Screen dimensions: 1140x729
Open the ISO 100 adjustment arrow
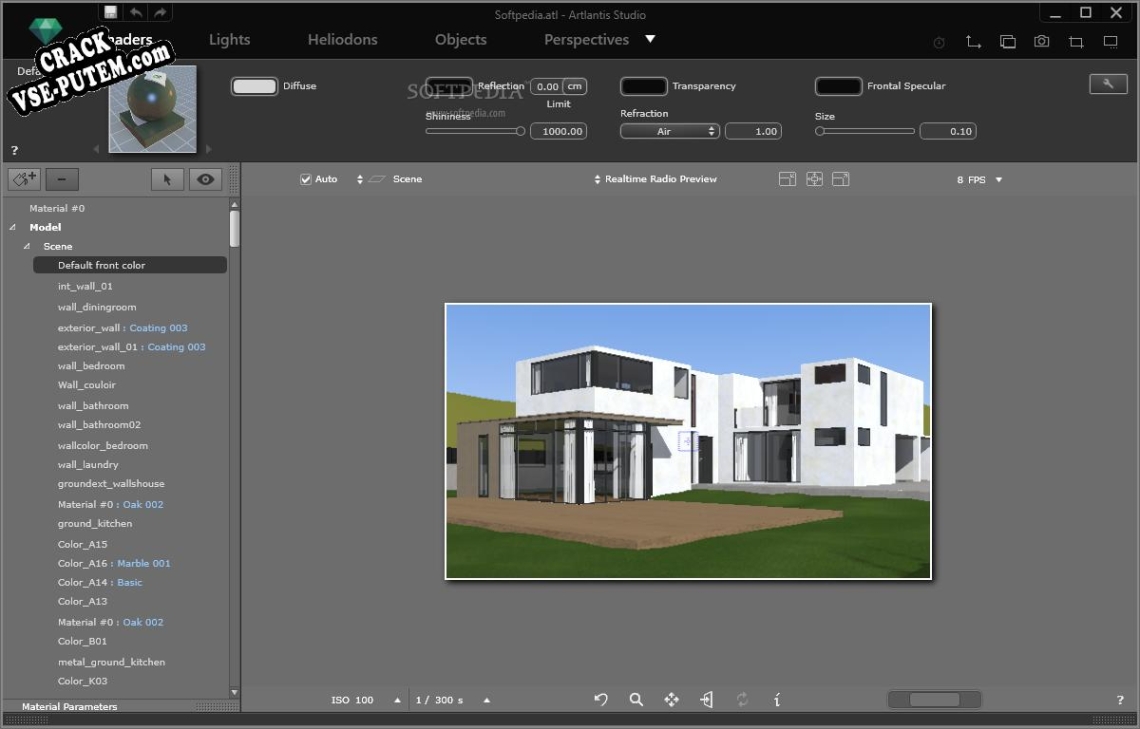tap(397, 700)
